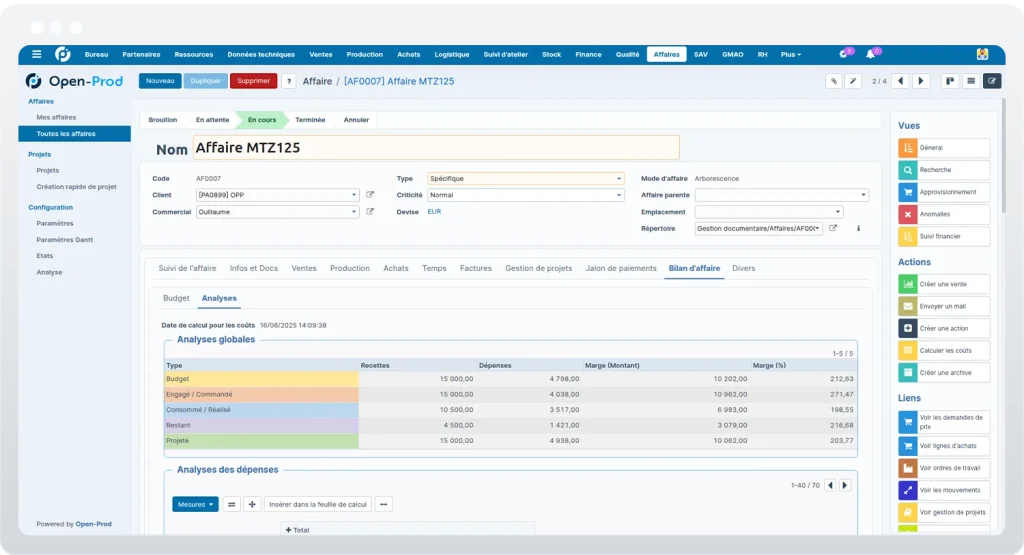1024x555 pixels.
Task: Click the Voir les mouvements icon
Action: click(x=908, y=490)
